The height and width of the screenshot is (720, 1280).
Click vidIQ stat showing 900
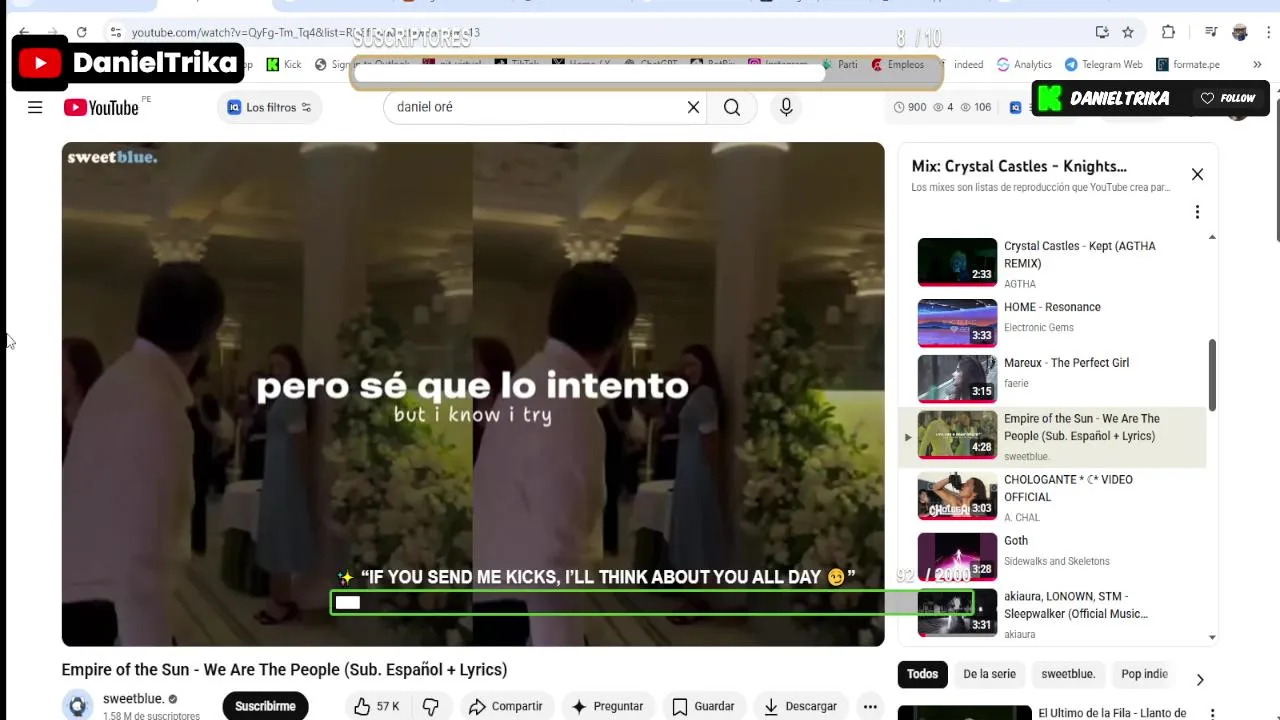coord(910,107)
